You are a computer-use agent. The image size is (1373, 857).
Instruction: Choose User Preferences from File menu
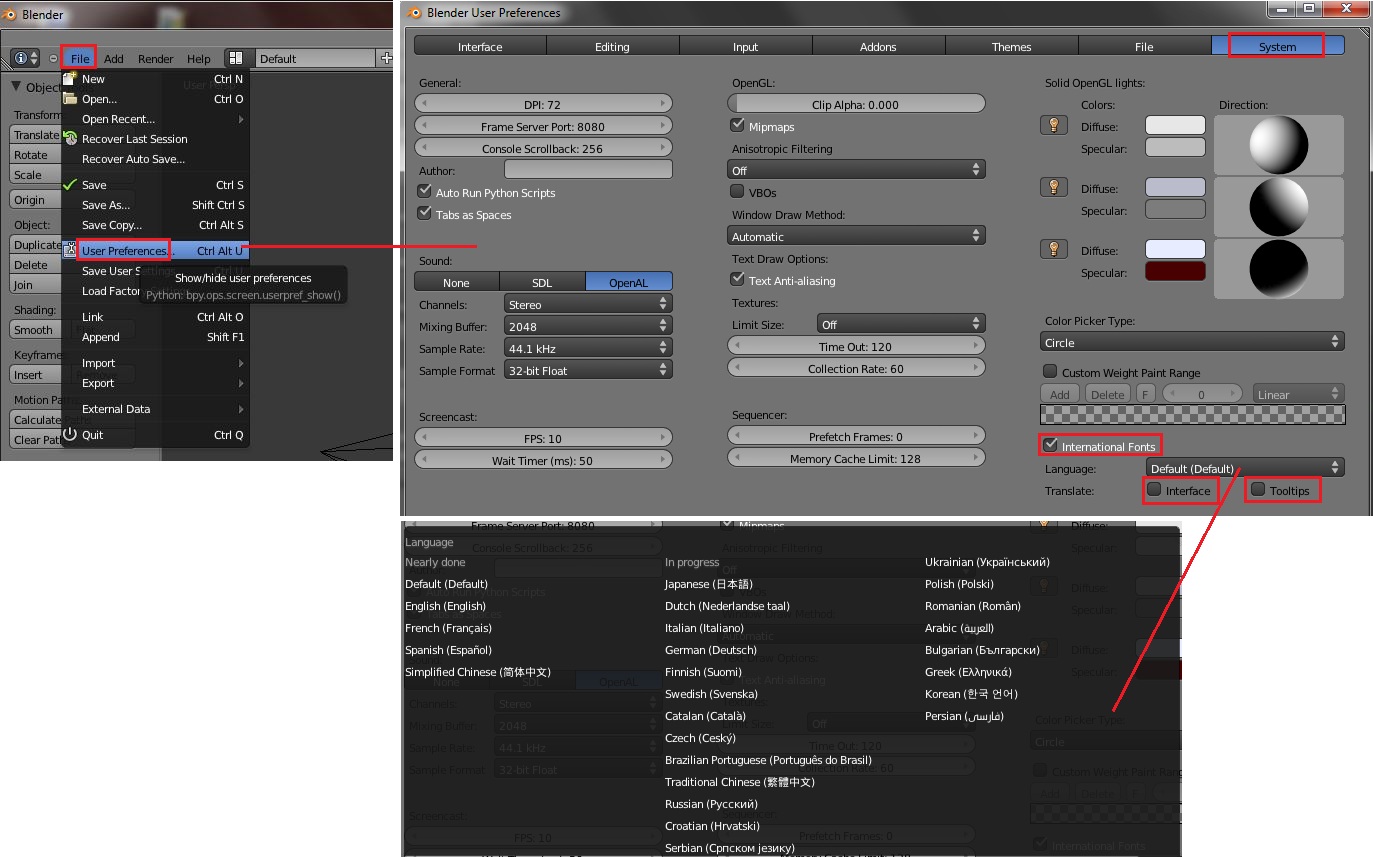156,251
